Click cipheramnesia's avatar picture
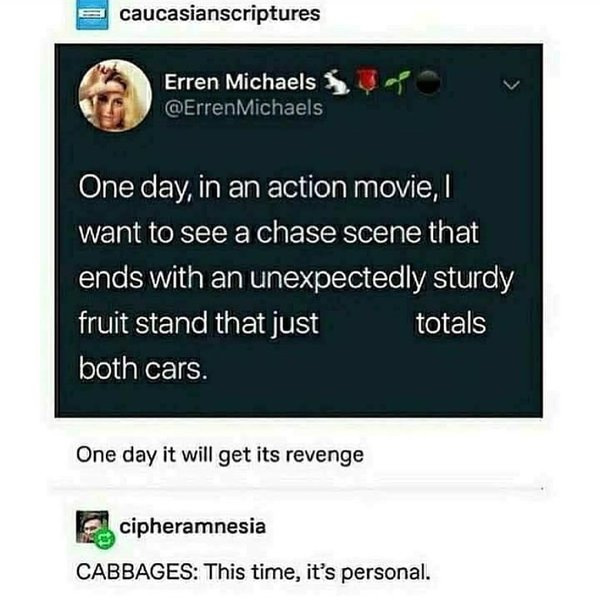This screenshot has width=600, height=600. [92, 527]
